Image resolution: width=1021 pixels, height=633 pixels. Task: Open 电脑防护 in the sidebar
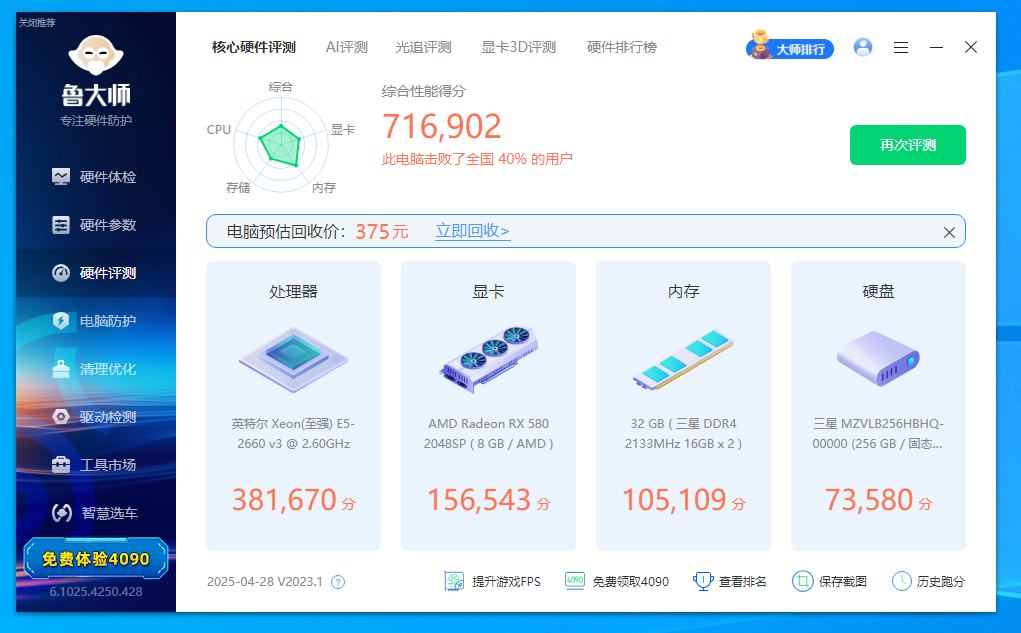tap(96, 321)
